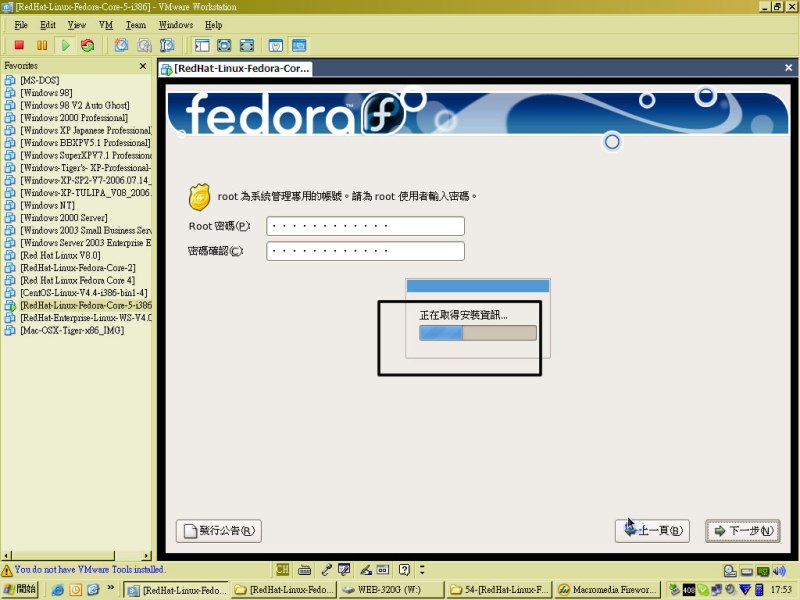Click the red Power Off toolbar icon
Viewport: 800px width, 600px height.
tap(19, 45)
